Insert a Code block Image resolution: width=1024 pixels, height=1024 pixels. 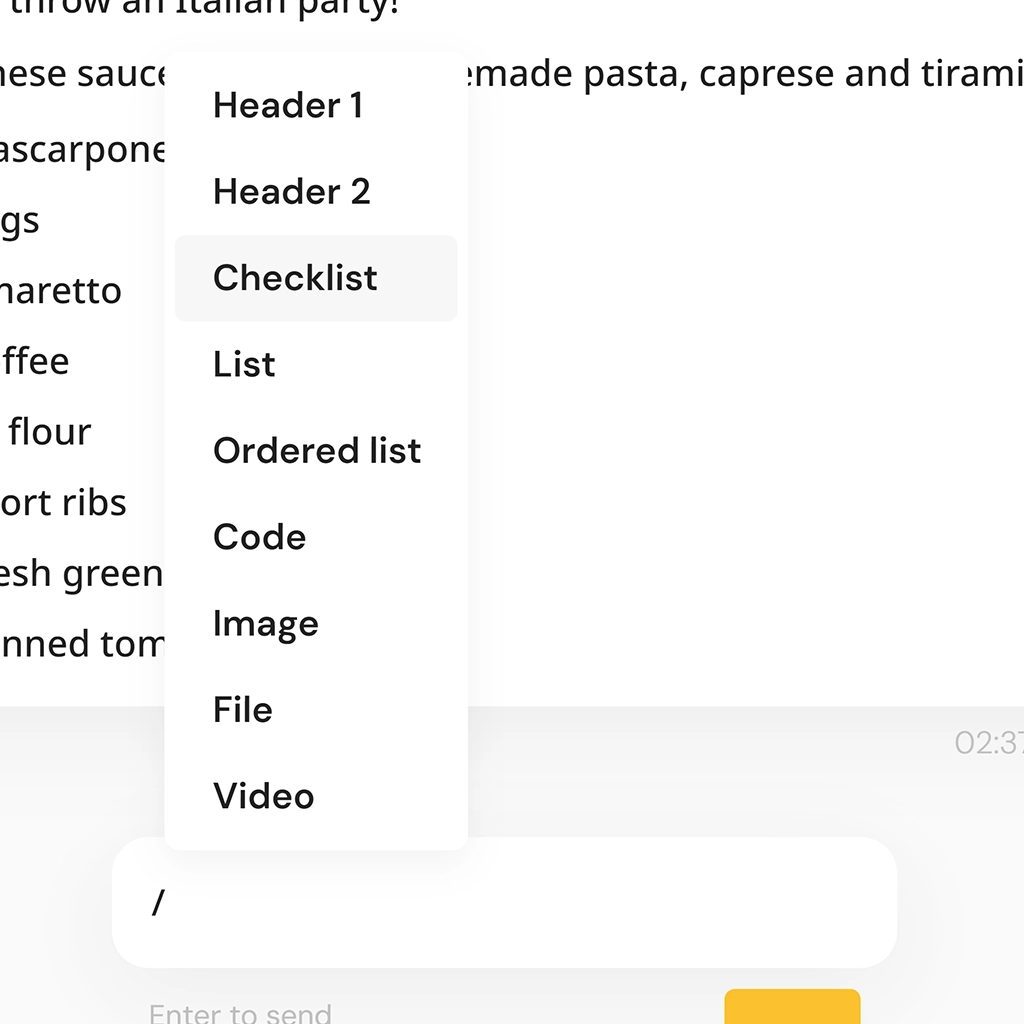(x=259, y=537)
